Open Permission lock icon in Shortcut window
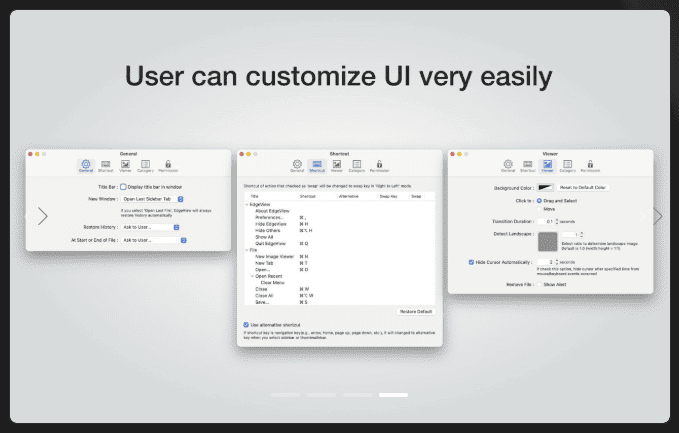The width and height of the screenshot is (679, 433). click(379, 166)
